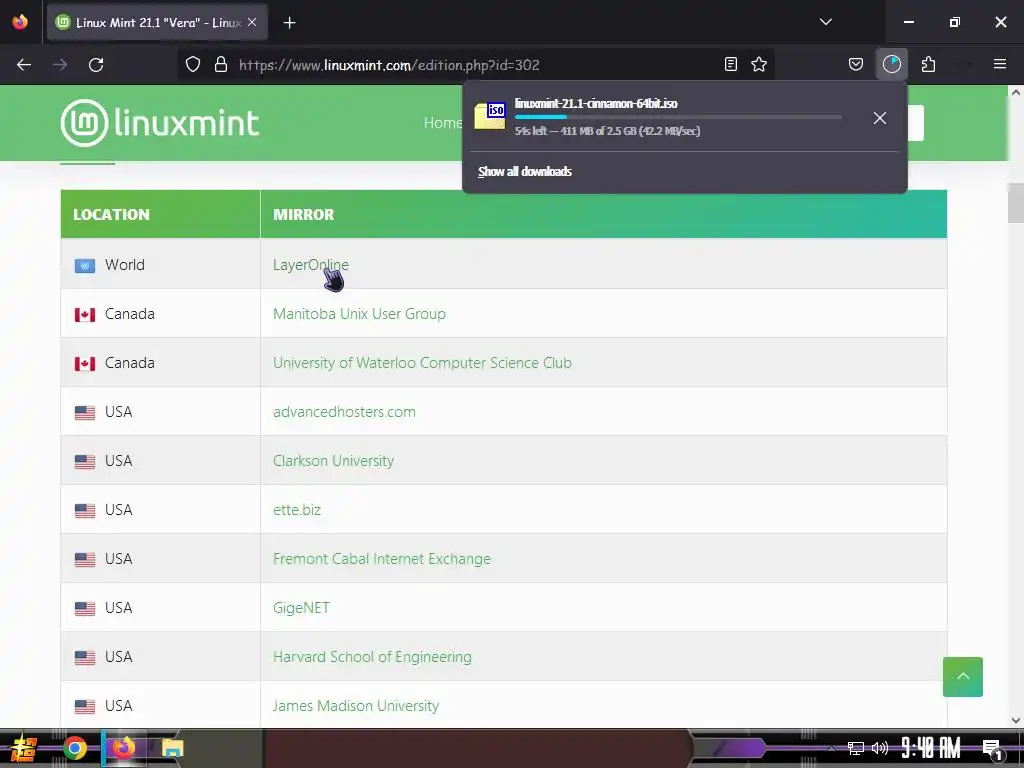Open the downloads progress toolbar icon
The height and width of the screenshot is (768, 1024).
click(891, 64)
